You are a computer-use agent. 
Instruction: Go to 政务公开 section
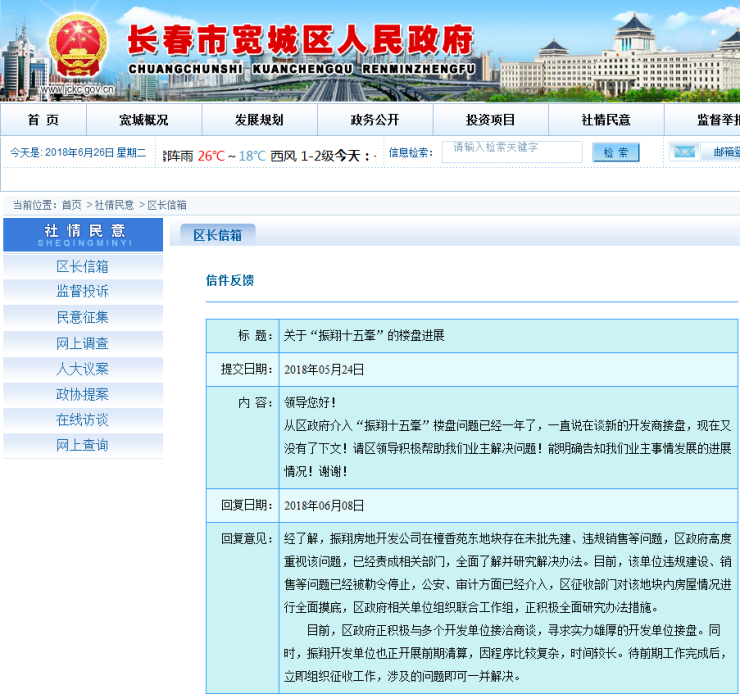[374, 120]
